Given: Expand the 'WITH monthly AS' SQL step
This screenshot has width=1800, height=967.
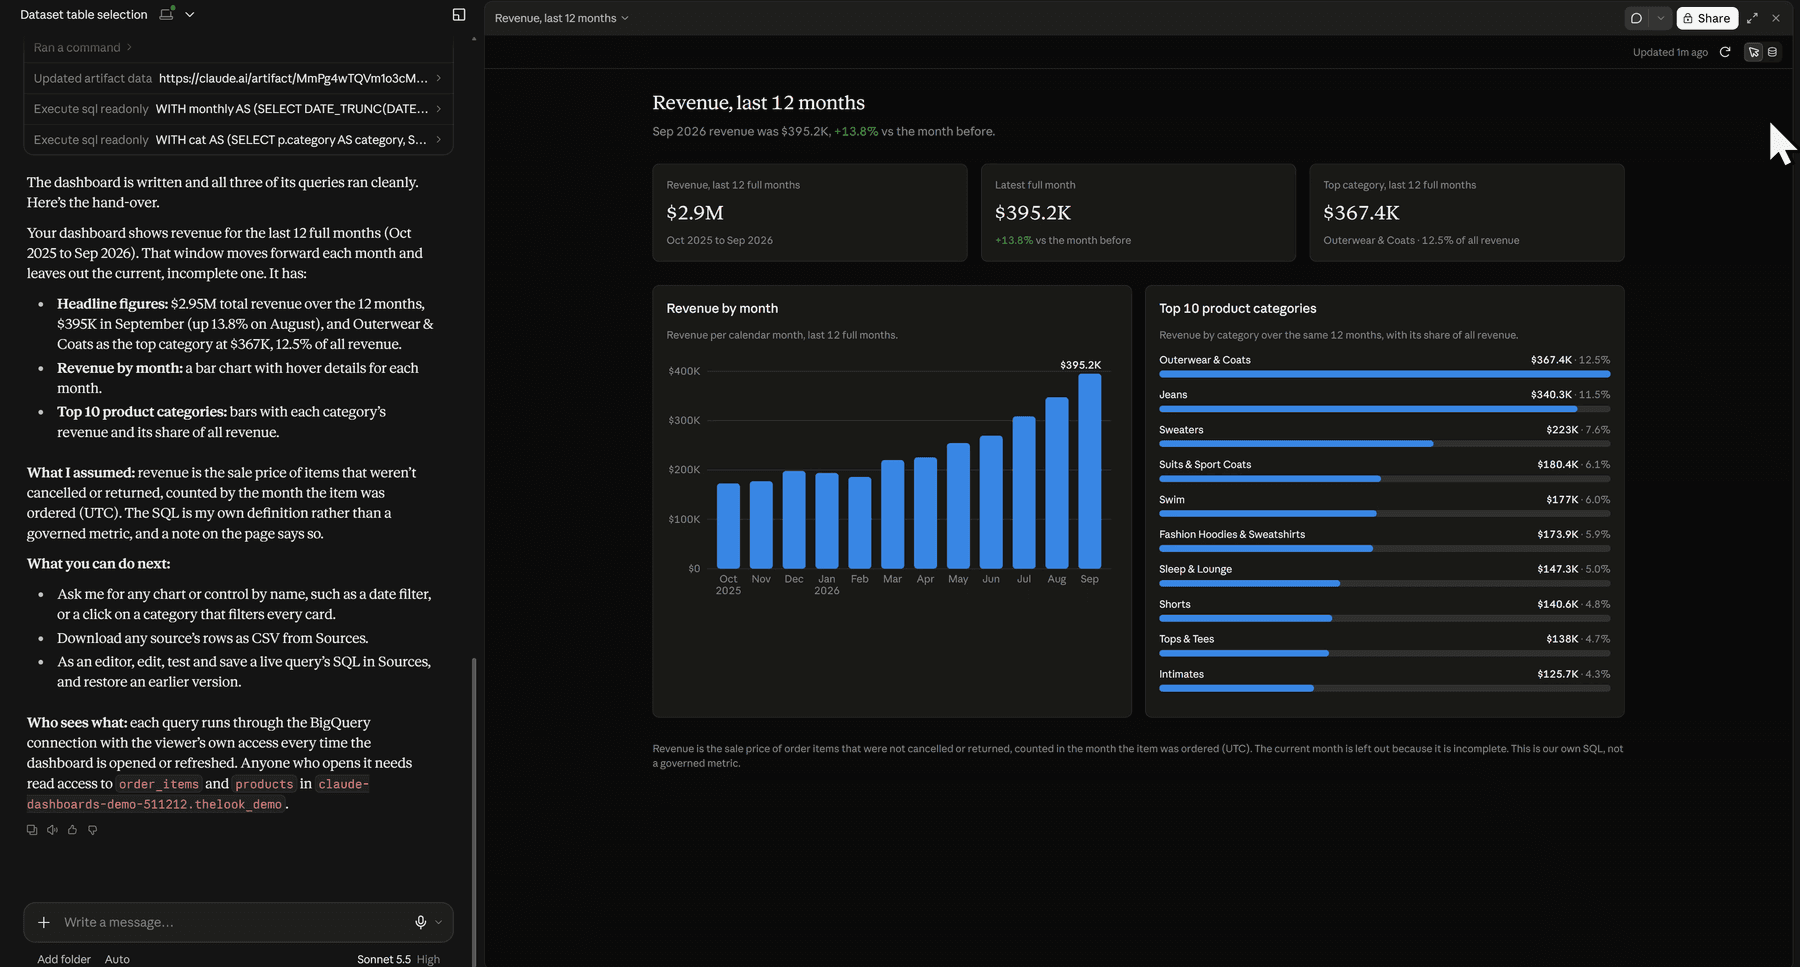Looking at the screenshot, I should point(238,109).
